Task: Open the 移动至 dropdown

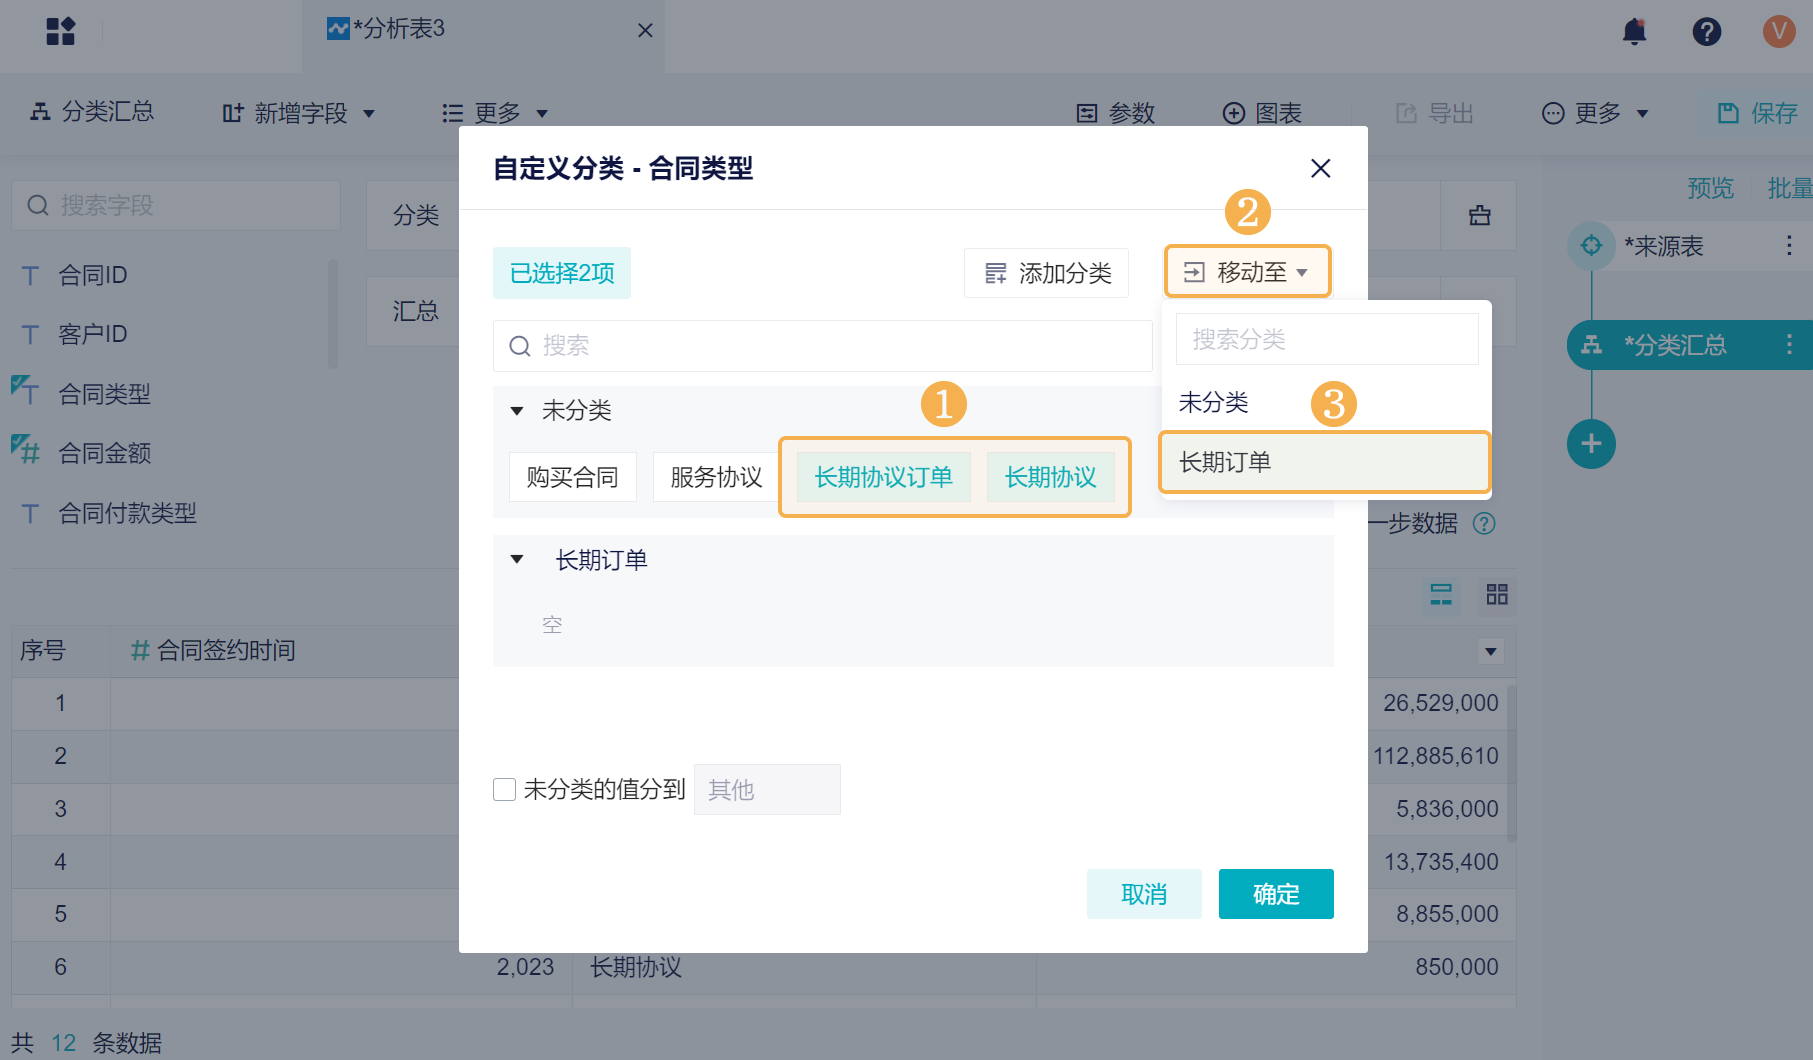Action: (1247, 272)
